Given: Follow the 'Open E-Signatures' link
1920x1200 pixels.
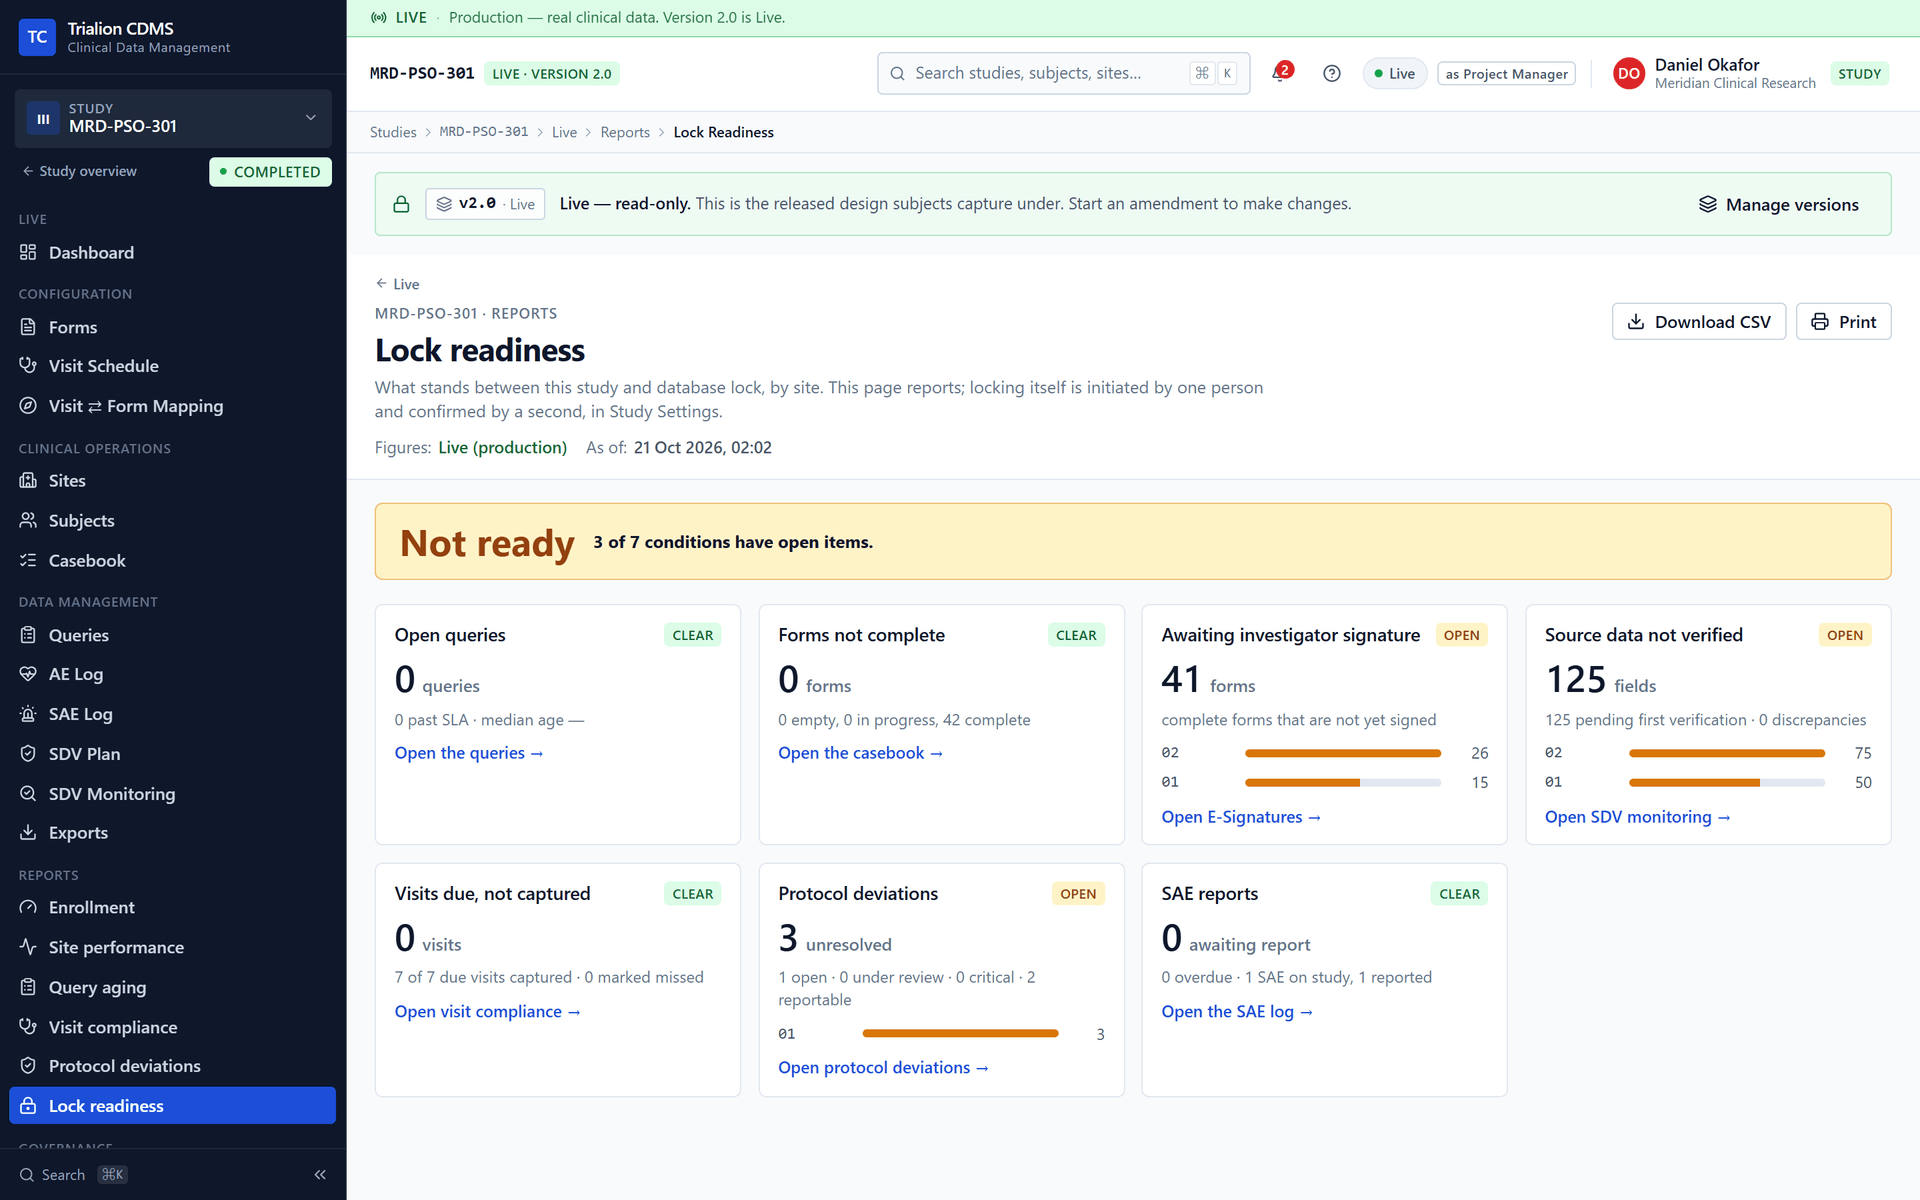Looking at the screenshot, I should click(1241, 817).
